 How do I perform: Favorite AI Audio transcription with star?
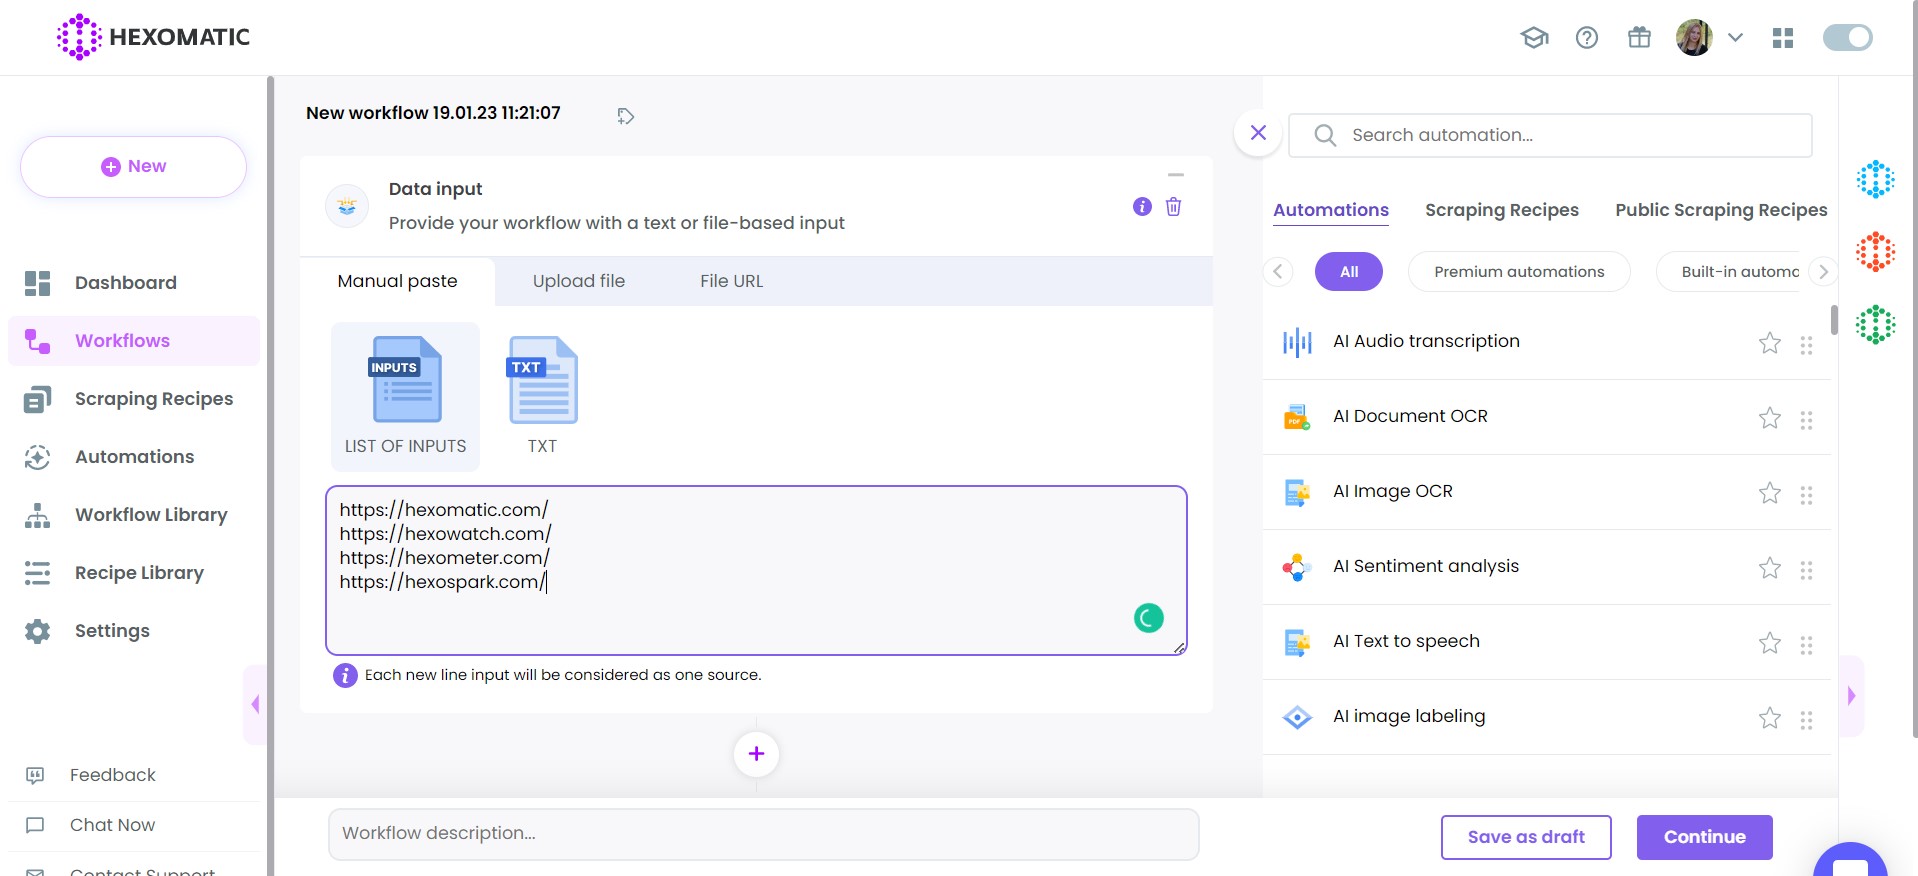(x=1769, y=343)
